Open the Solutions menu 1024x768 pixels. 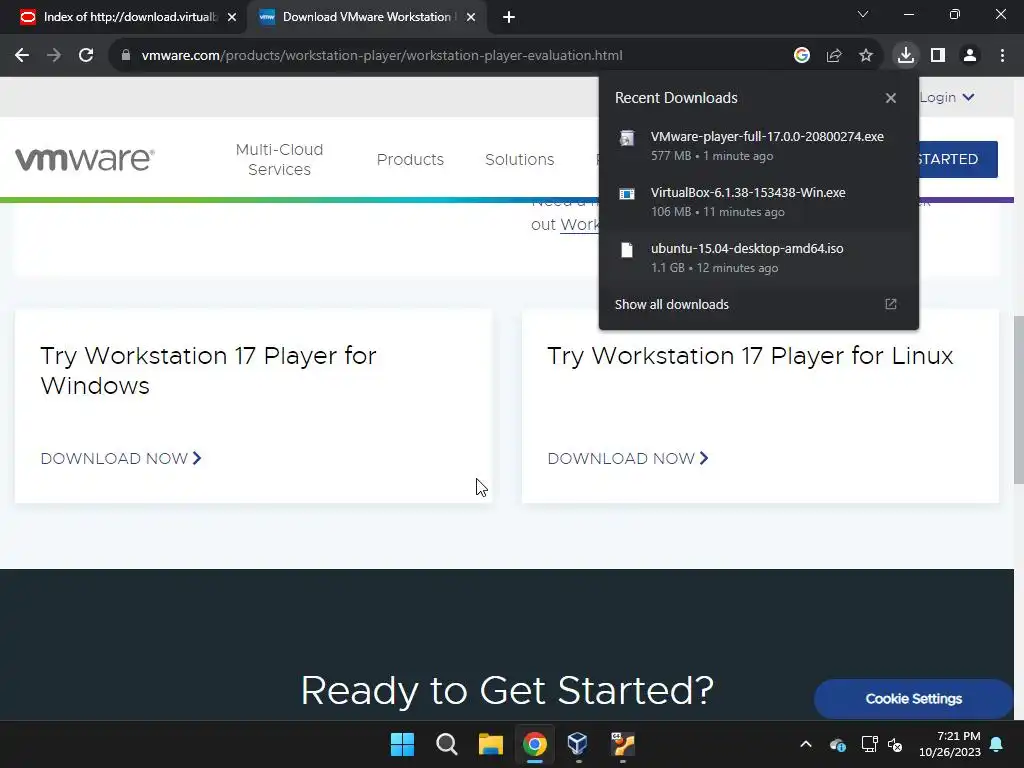519,159
